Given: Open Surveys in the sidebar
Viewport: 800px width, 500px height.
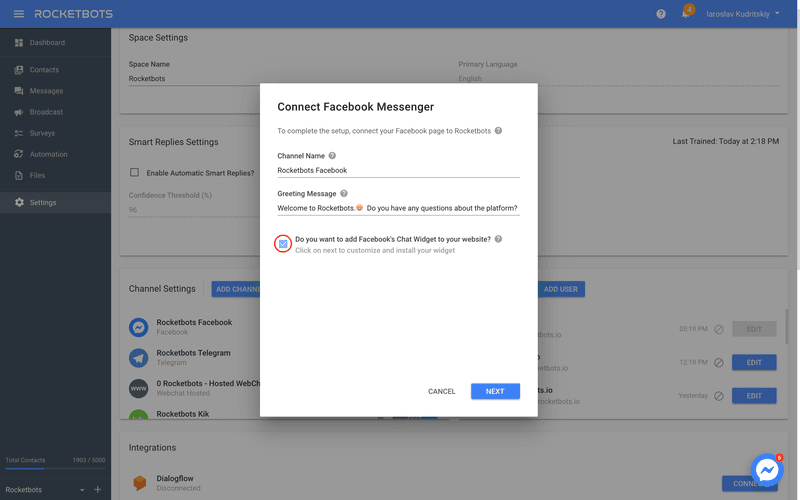Looking at the screenshot, I should [55, 133].
